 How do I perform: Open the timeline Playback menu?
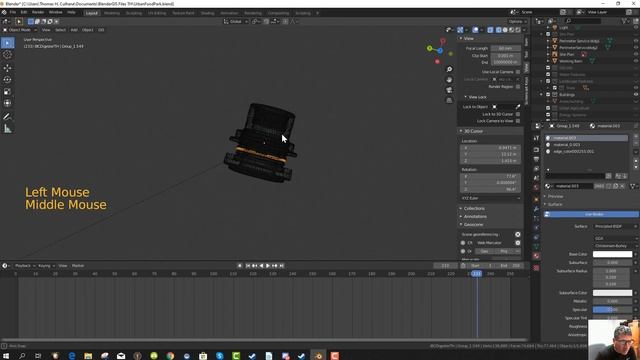click(x=24, y=266)
